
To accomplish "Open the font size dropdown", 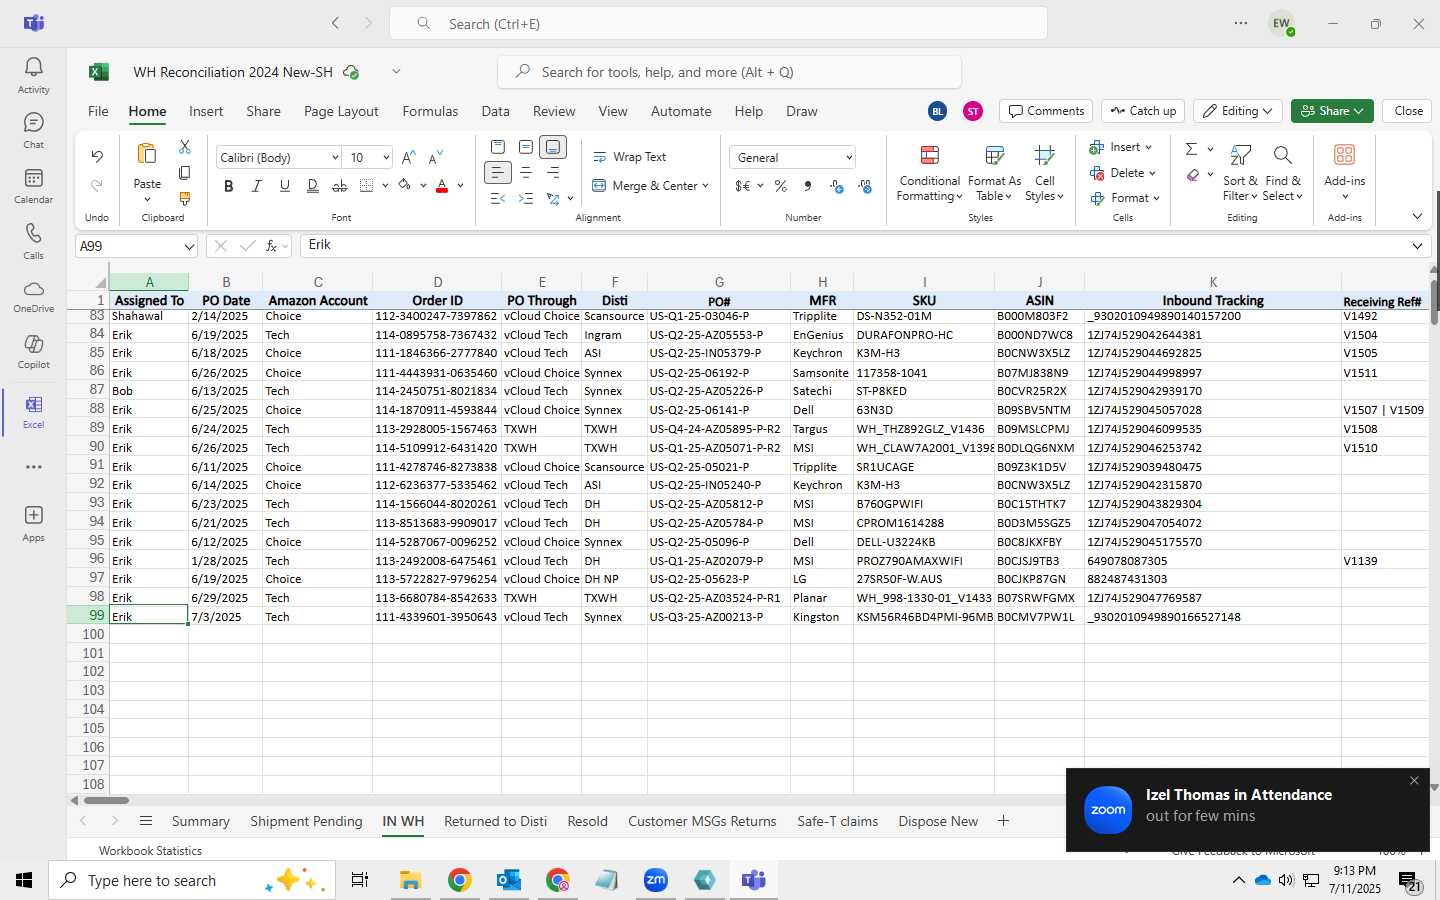I will tap(385, 158).
